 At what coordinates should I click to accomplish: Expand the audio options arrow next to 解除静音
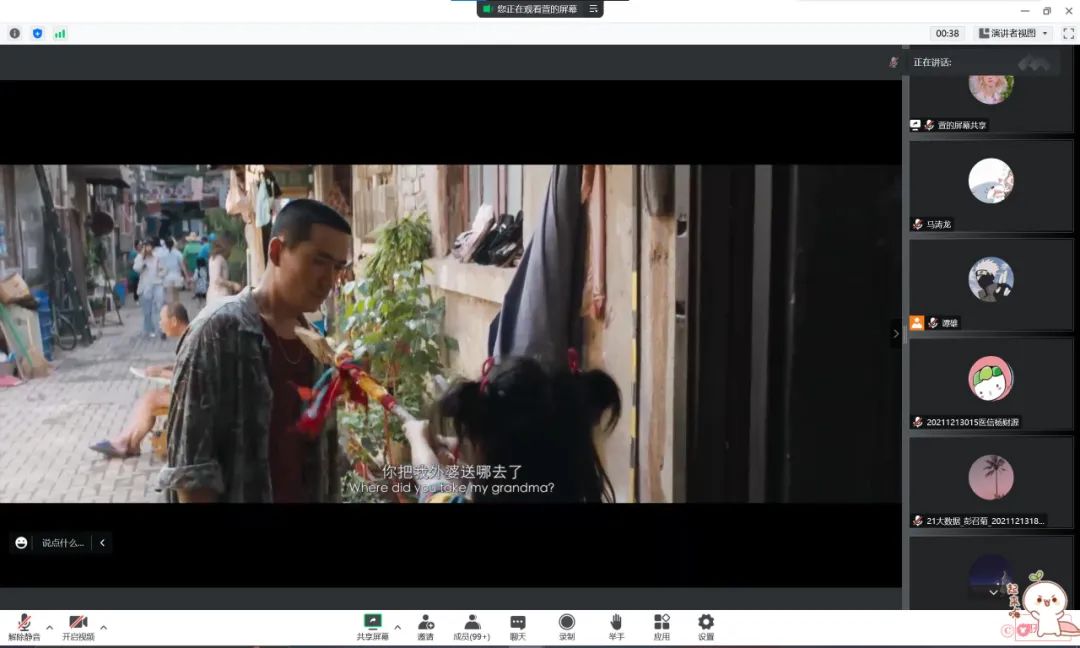click(50, 627)
